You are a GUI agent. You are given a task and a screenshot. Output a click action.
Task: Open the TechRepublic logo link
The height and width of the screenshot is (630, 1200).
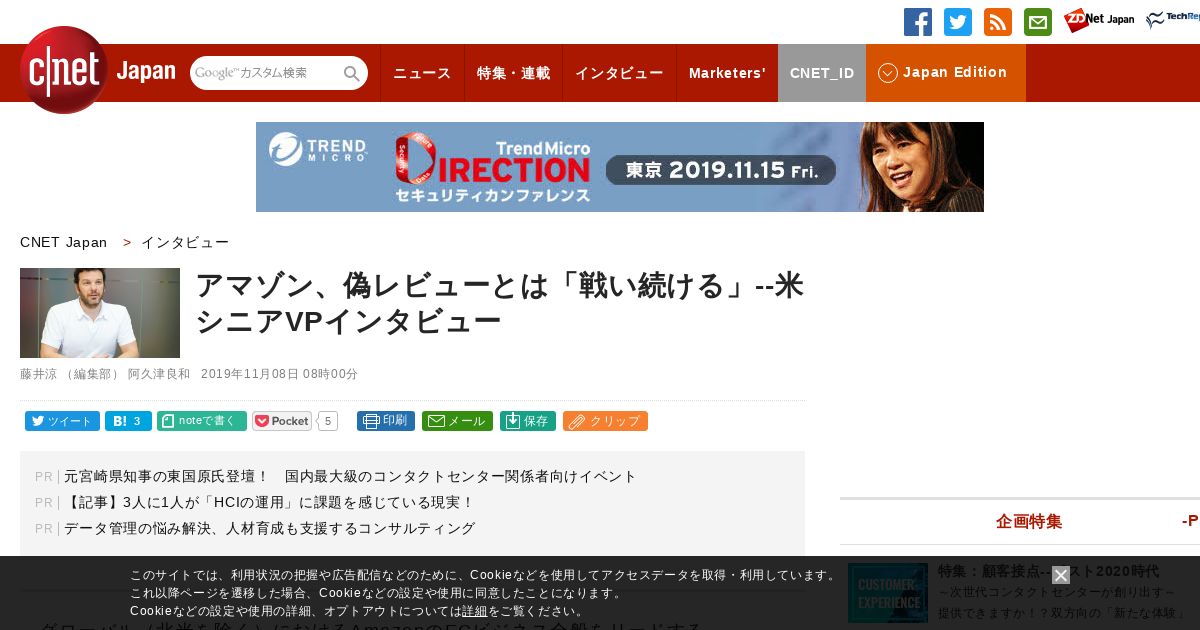(1173, 20)
